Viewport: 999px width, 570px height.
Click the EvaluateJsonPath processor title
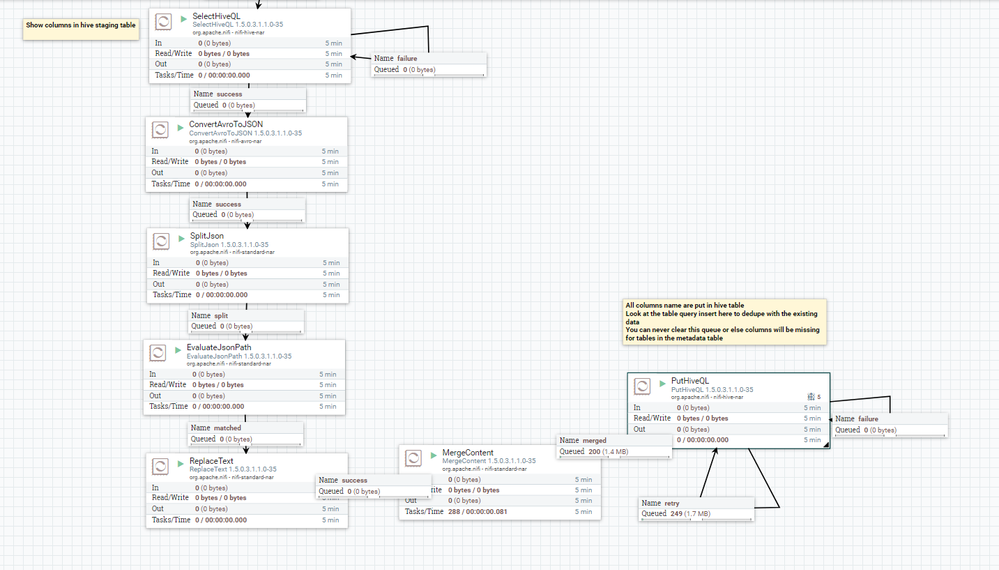pos(219,347)
